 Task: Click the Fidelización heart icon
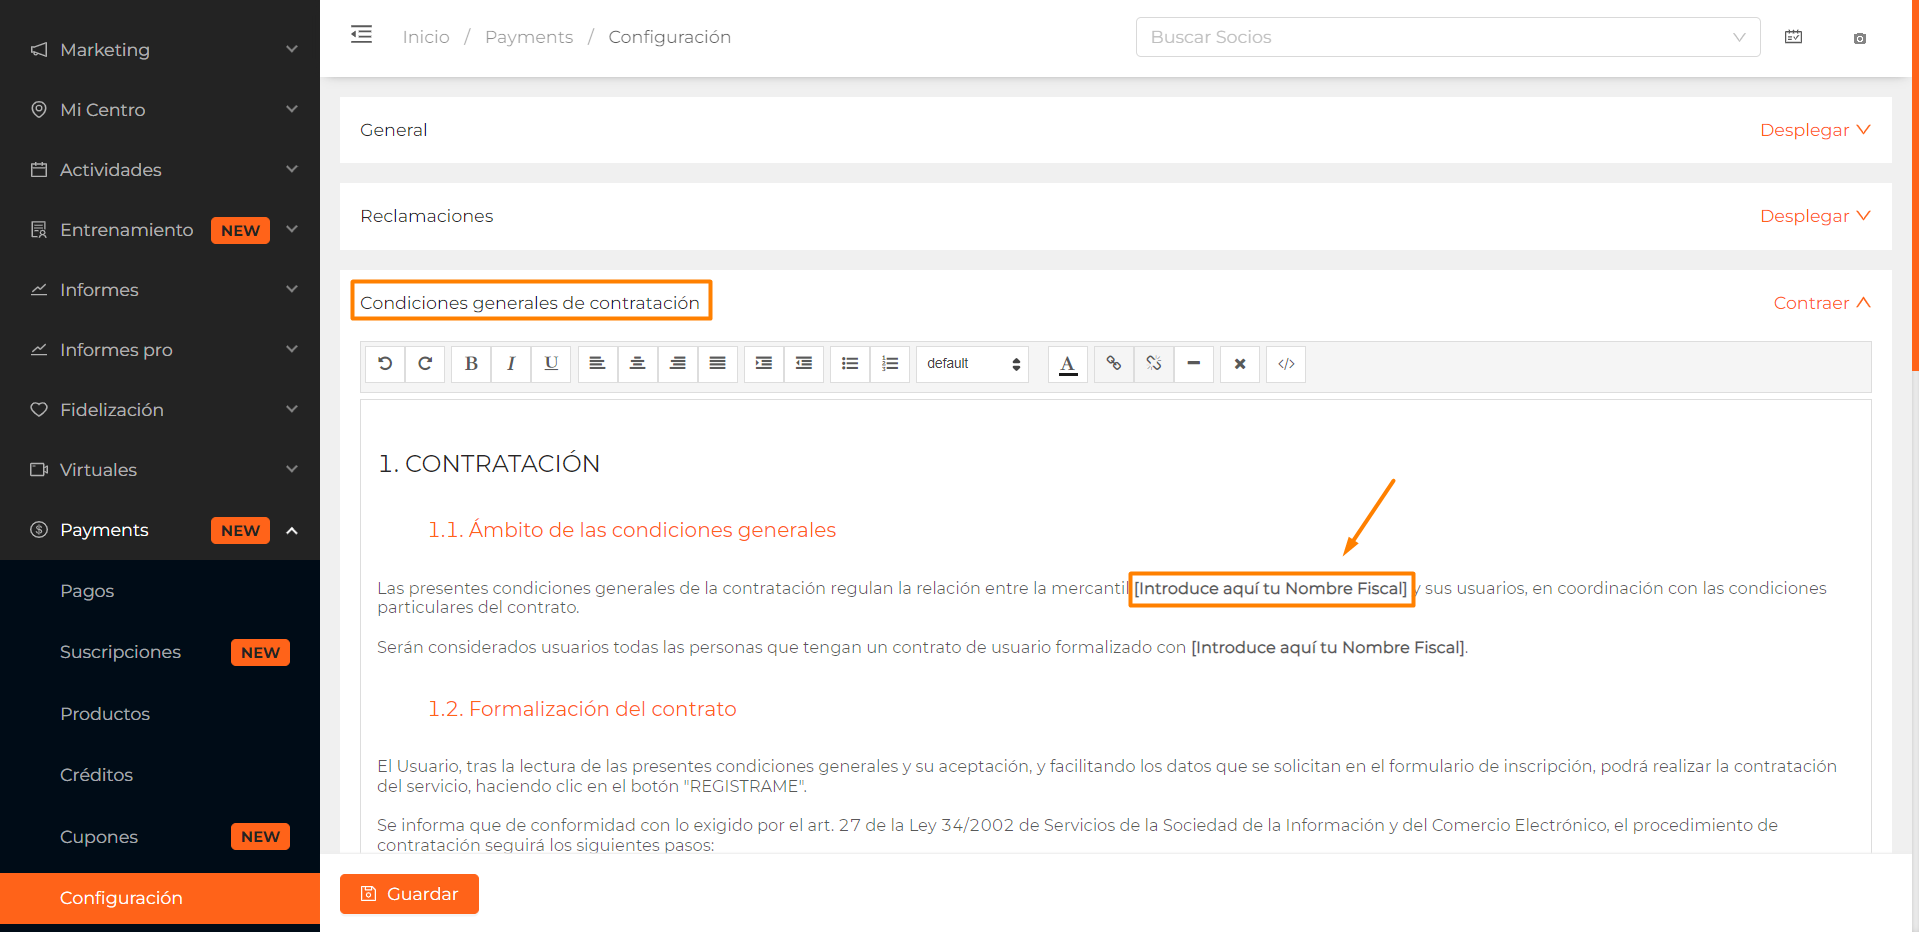pos(39,409)
